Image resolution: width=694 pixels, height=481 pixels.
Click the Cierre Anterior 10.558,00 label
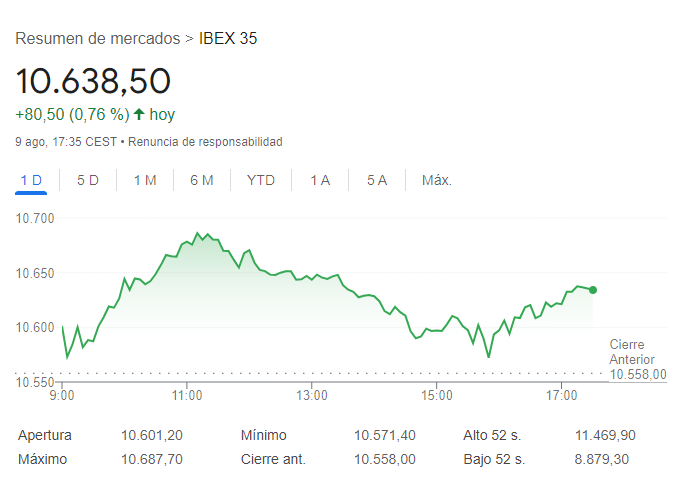pos(637,359)
